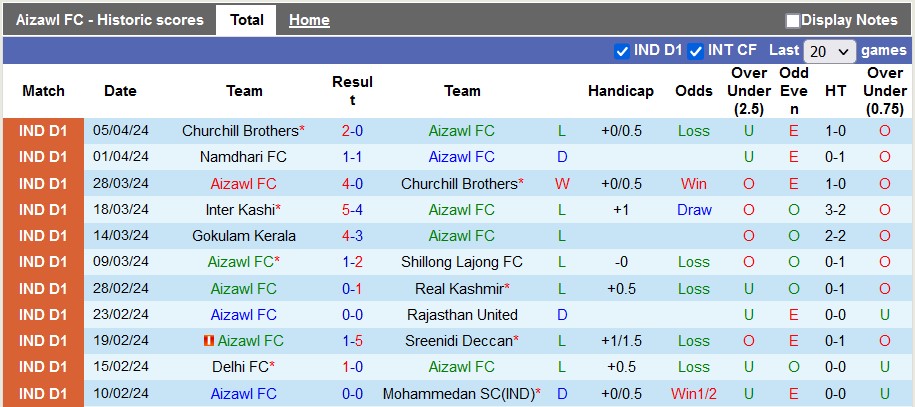
Task: Open Rajasthan United team link
Action: point(462,315)
